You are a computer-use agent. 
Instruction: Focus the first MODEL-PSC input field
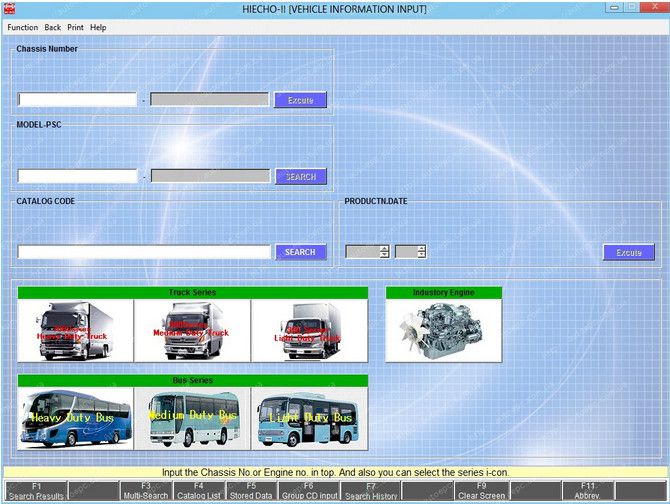pos(77,176)
